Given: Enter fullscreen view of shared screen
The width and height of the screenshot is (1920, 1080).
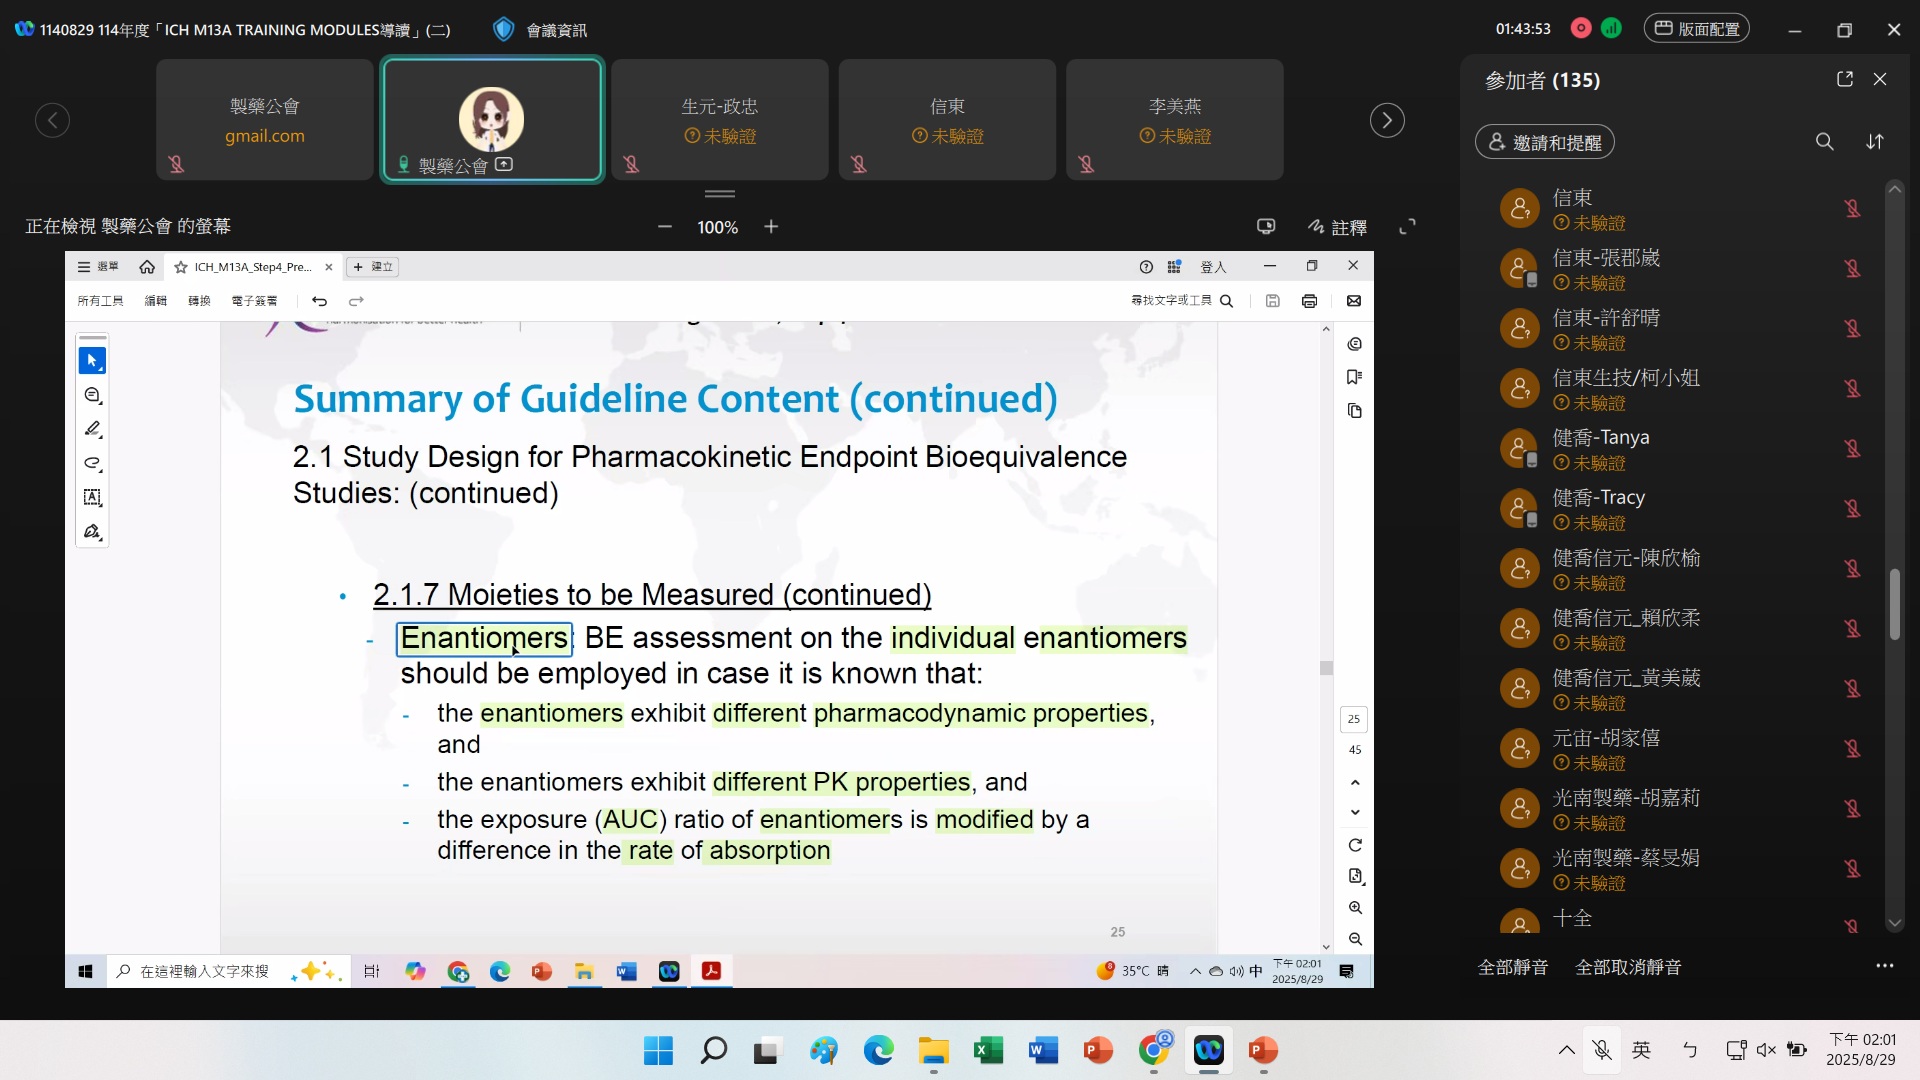Looking at the screenshot, I should (1407, 227).
